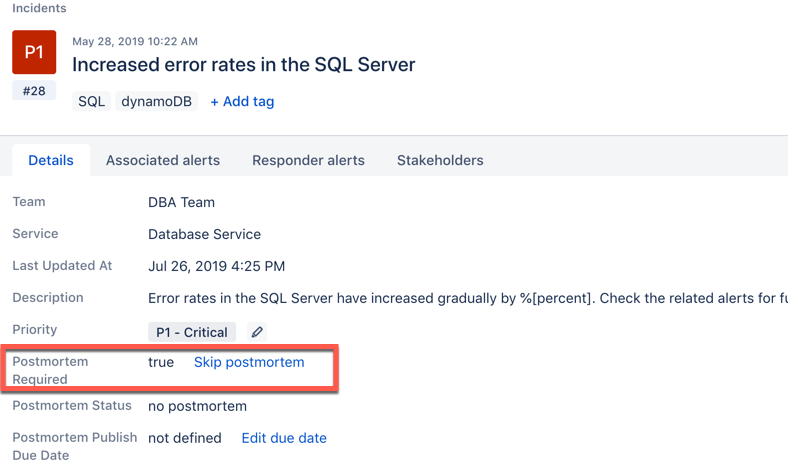Click the Edit due date link
This screenshot has height=469, width=788.
click(284, 438)
